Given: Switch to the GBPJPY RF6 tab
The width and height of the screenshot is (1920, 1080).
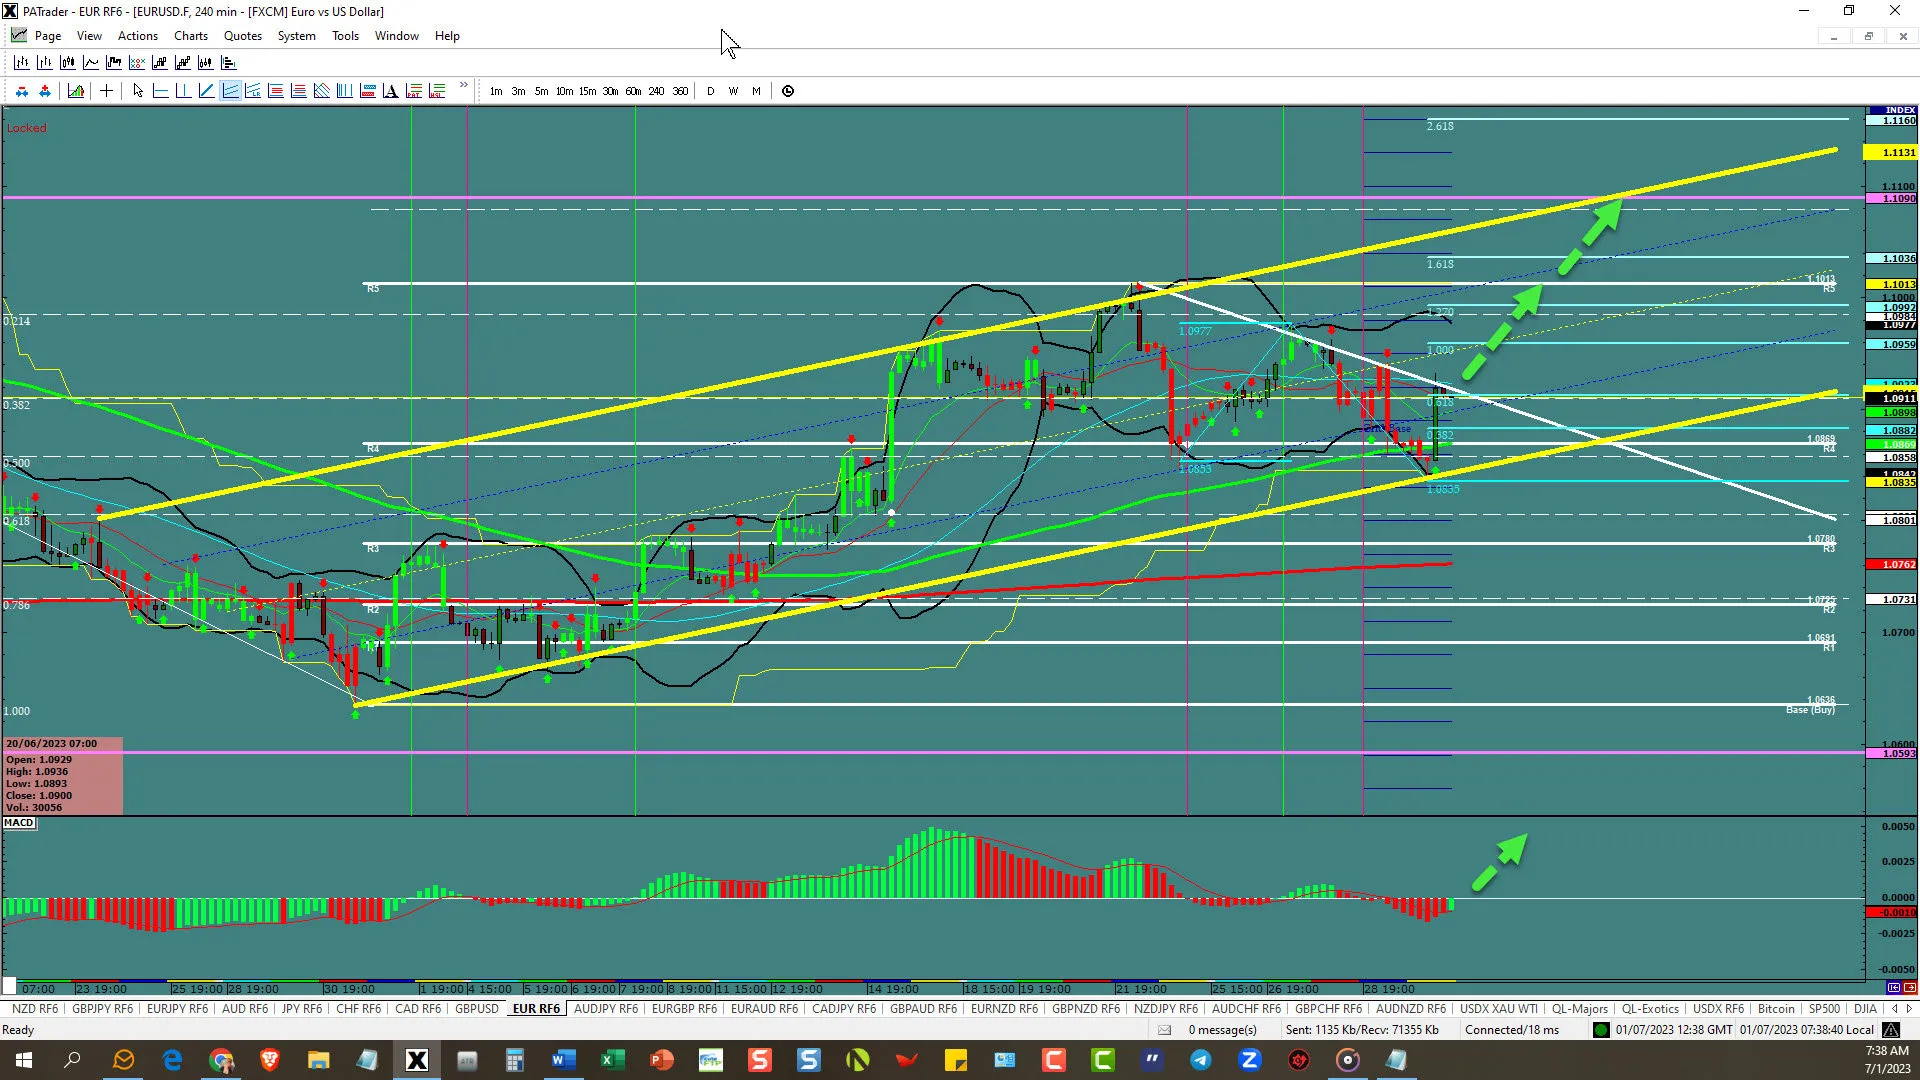Looking at the screenshot, I should pyautogui.click(x=102, y=1009).
